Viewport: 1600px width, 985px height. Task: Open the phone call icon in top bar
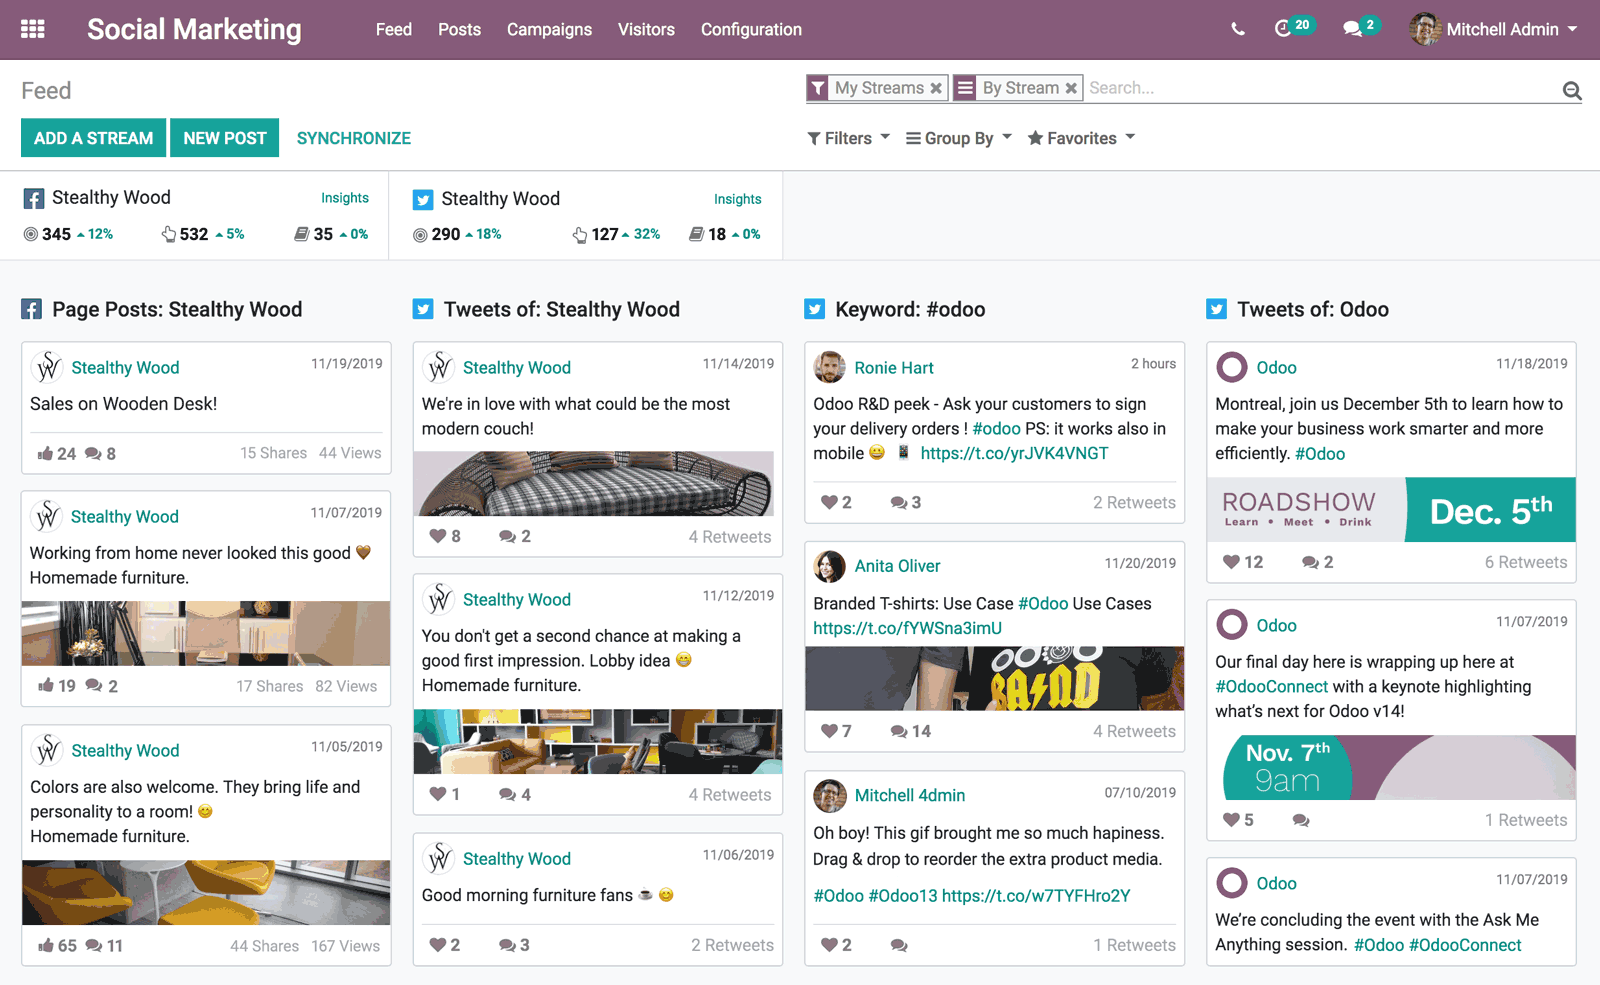click(x=1237, y=29)
